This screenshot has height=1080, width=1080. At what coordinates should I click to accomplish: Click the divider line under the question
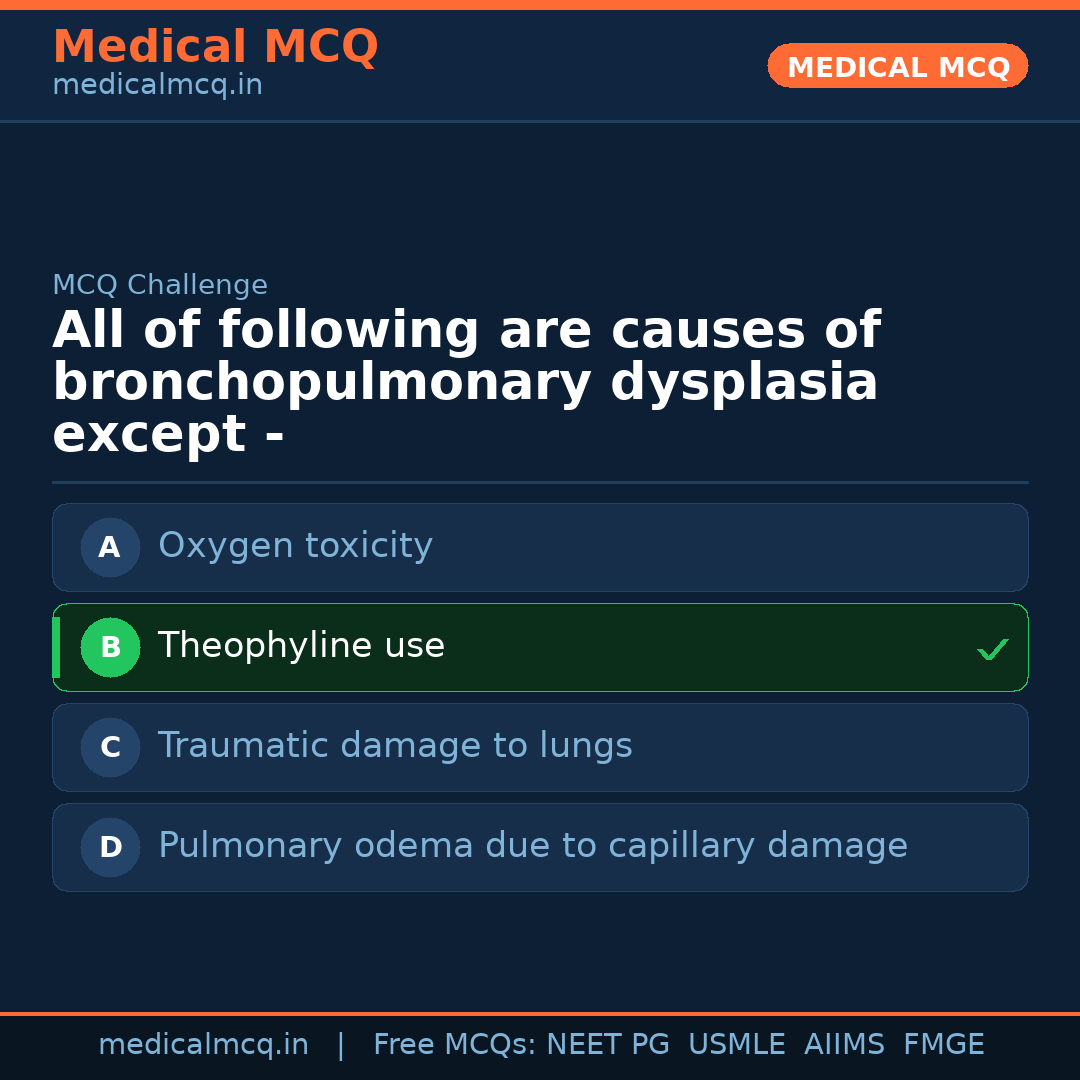tap(540, 482)
